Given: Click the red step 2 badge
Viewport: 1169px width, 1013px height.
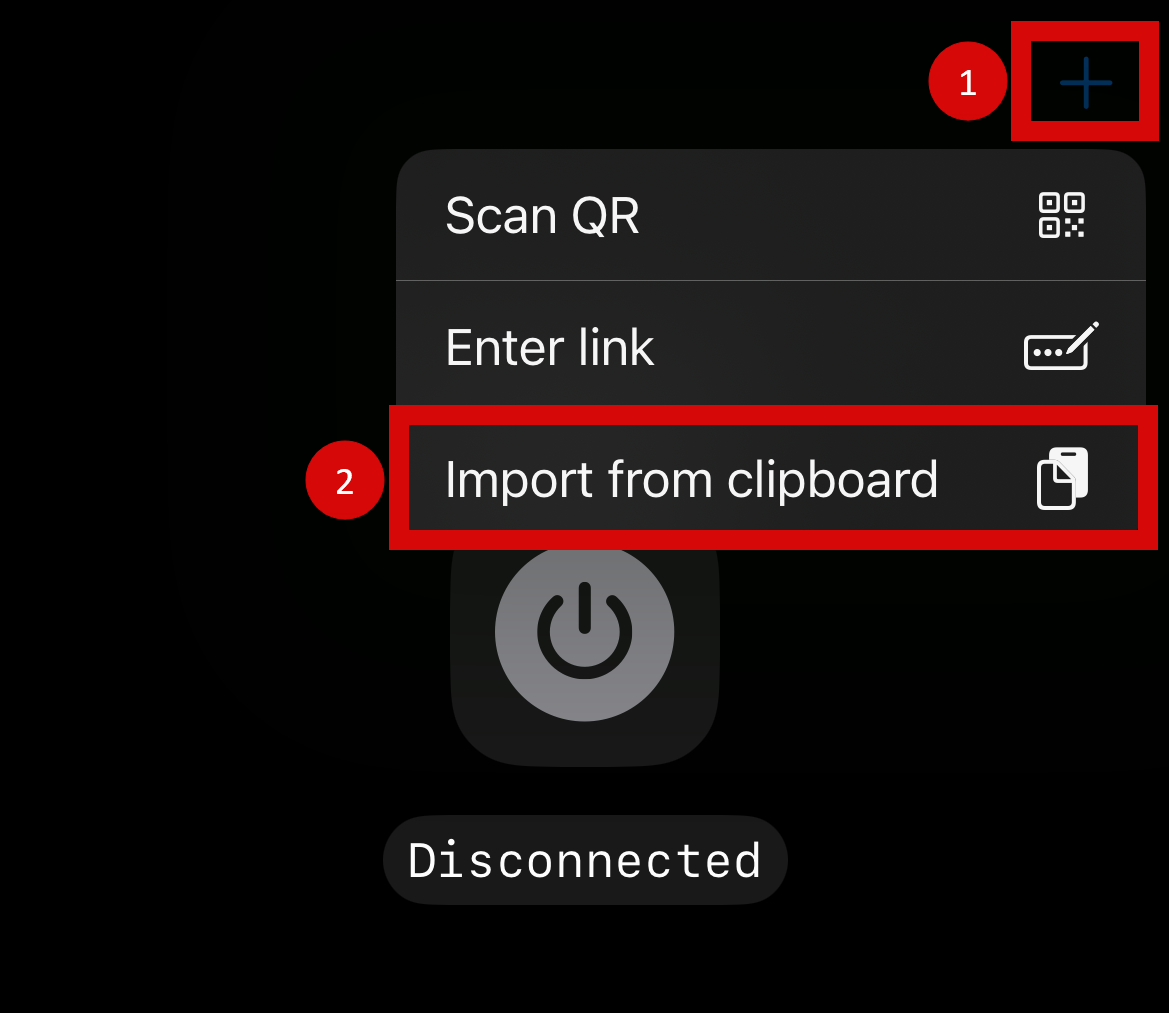Looking at the screenshot, I should tap(344, 481).
